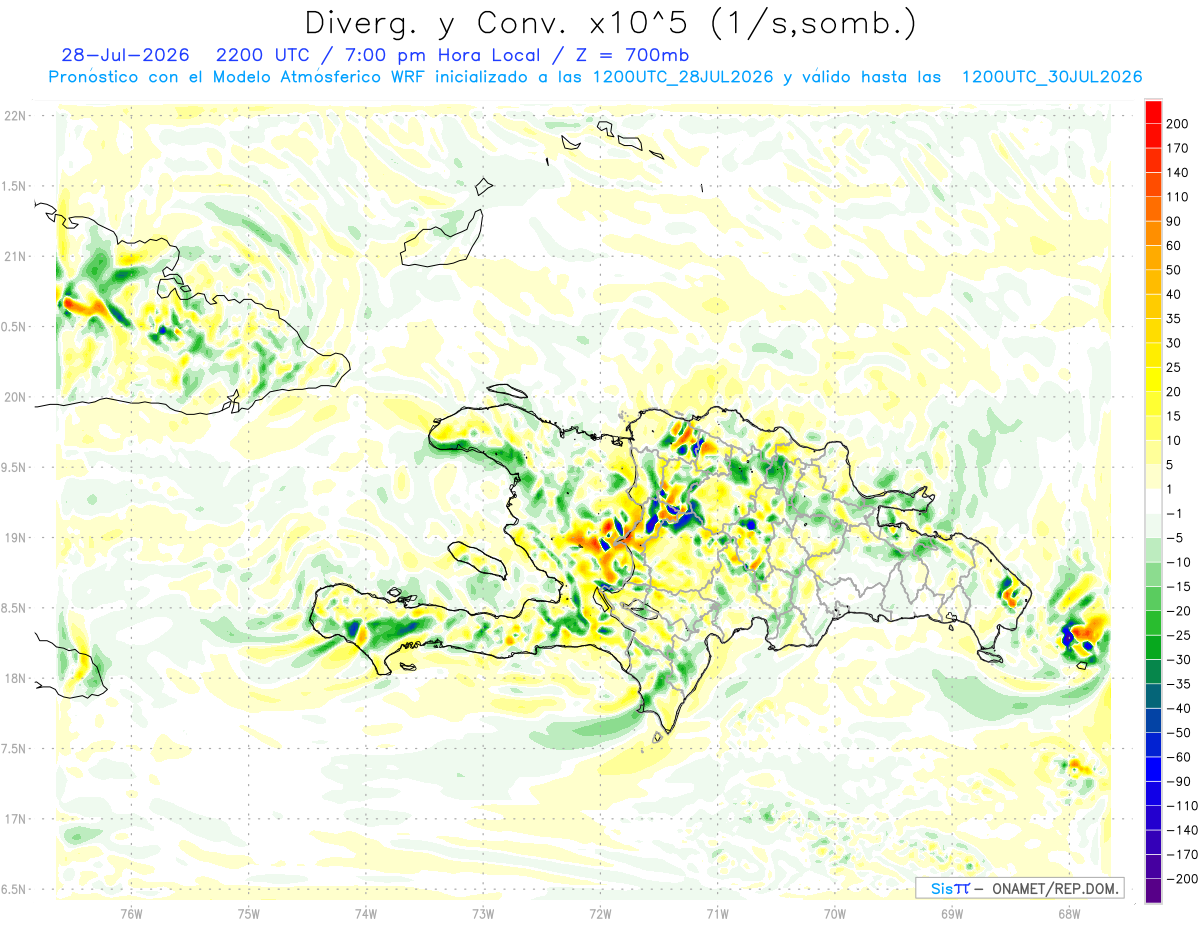Click the '1.5N' latitude label
Screen dimensions: 1200x927
point(14,186)
